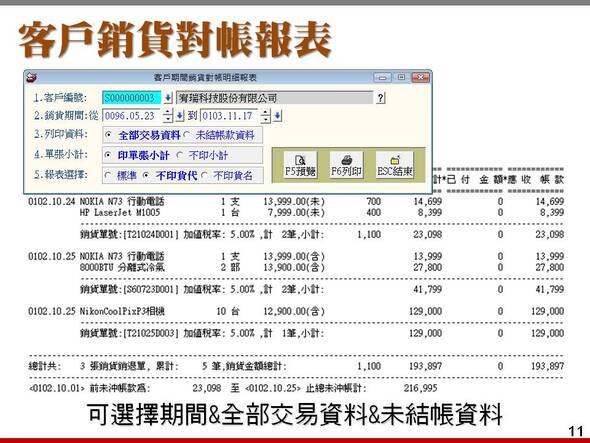Click the 2.銷貨期間 label
This screenshot has height=443, width=590.
[x=66, y=116]
